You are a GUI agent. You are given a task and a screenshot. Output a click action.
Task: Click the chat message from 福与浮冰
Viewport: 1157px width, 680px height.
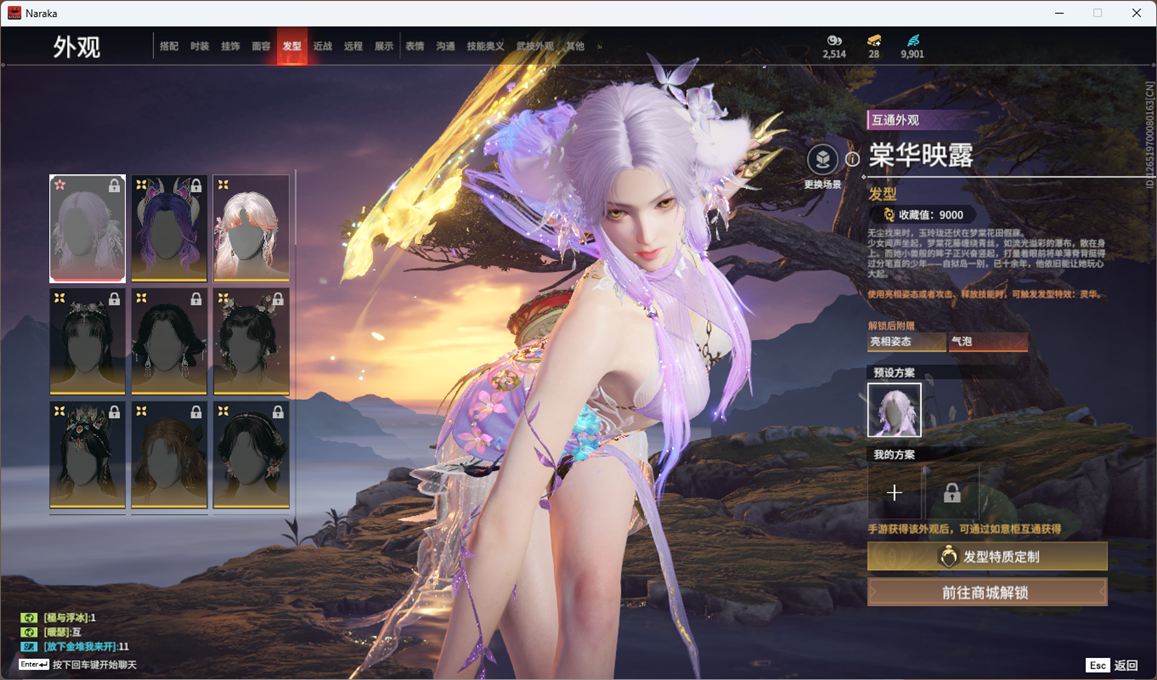[x=58, y=617]
